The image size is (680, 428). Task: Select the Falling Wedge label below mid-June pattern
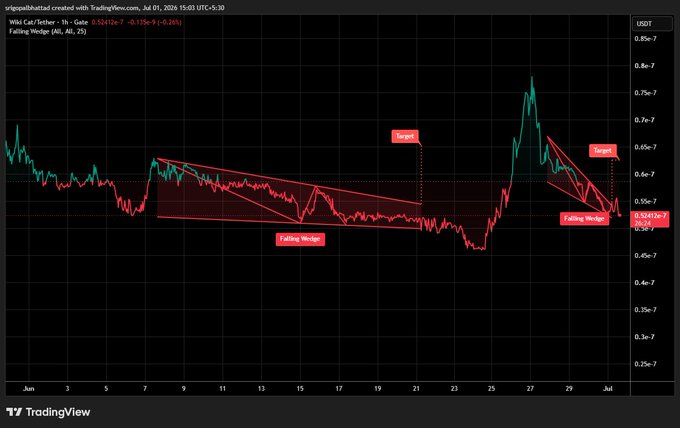coord(300,239)
